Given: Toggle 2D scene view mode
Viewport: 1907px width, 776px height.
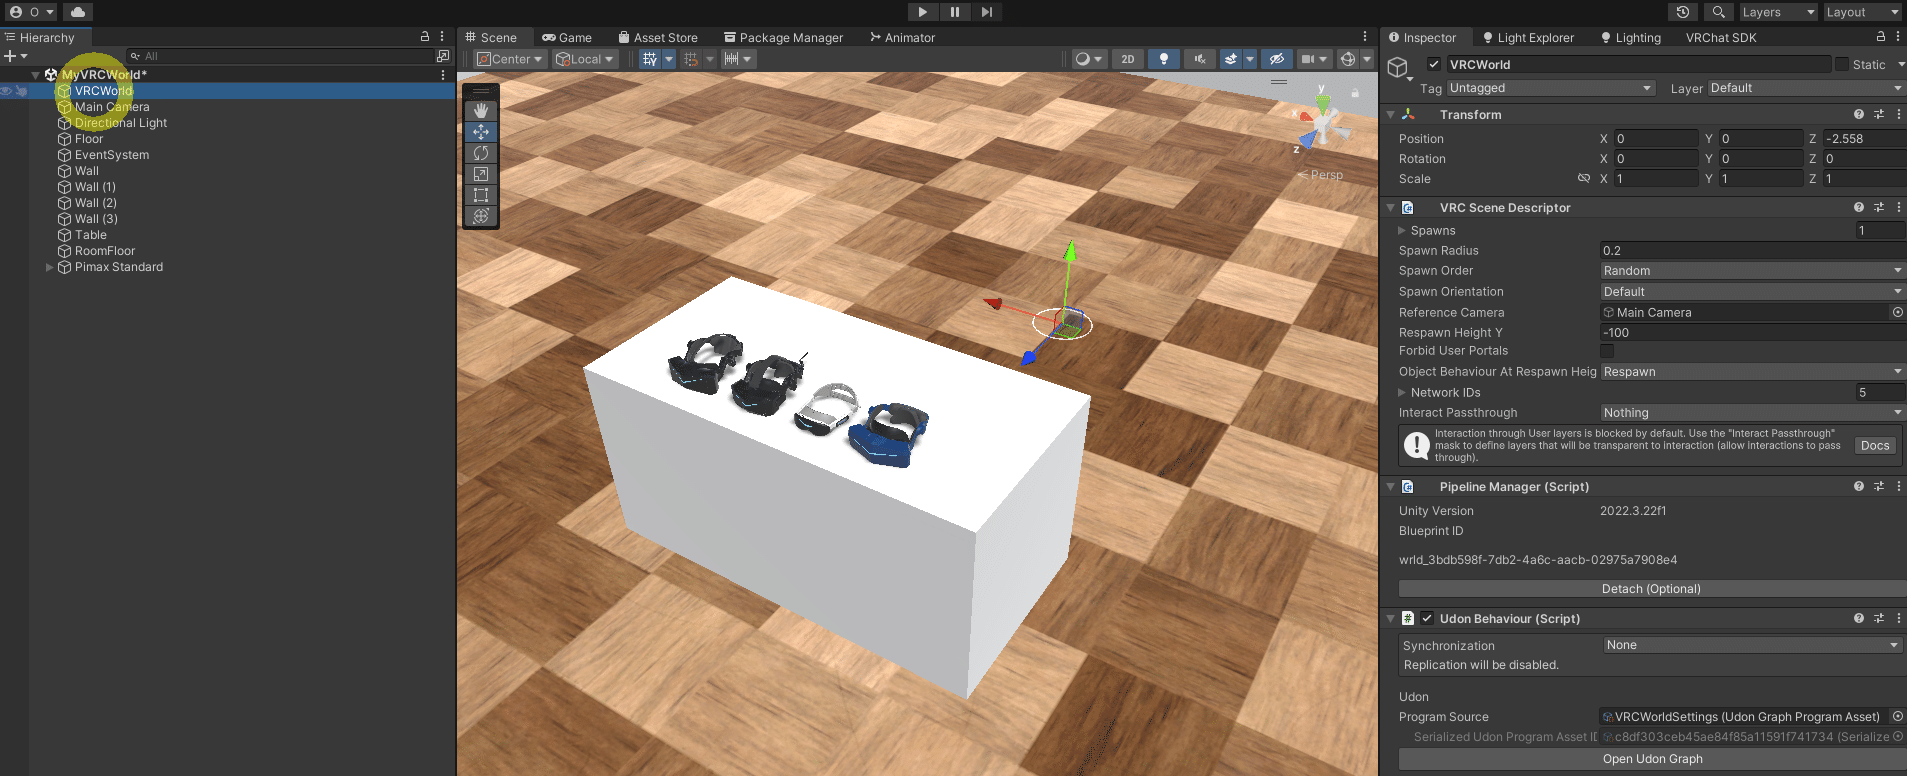Looking at the screenshot, I should click(1127, 59).
